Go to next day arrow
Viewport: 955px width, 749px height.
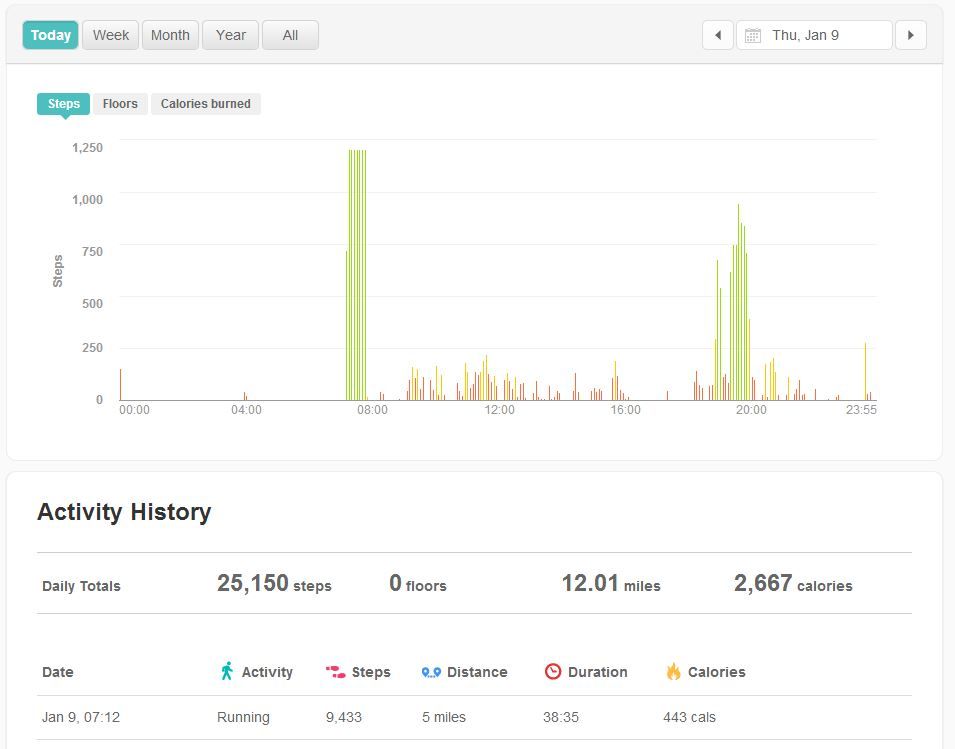click(x=911, y=35)
